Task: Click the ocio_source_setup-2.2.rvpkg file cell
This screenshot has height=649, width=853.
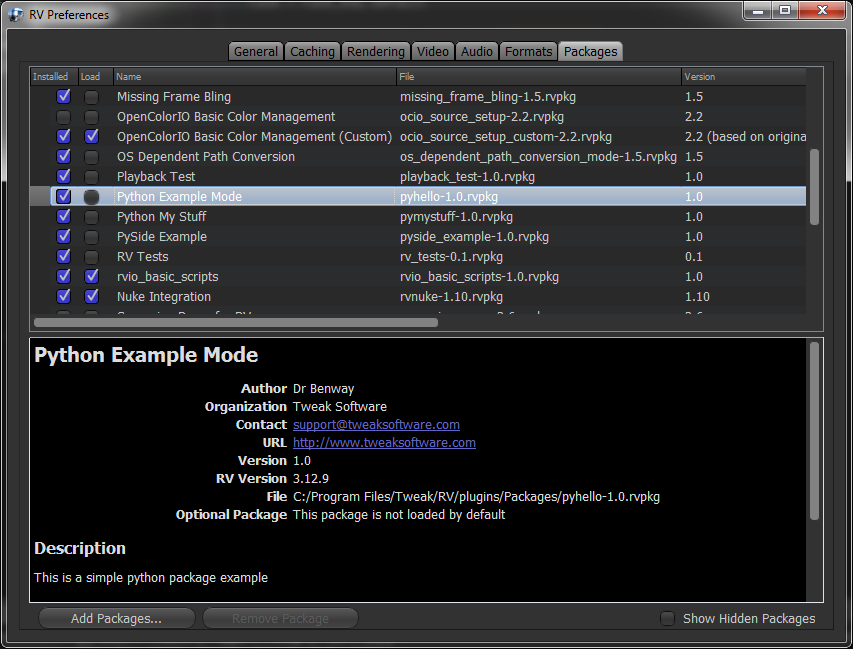Action: (481, 117)
